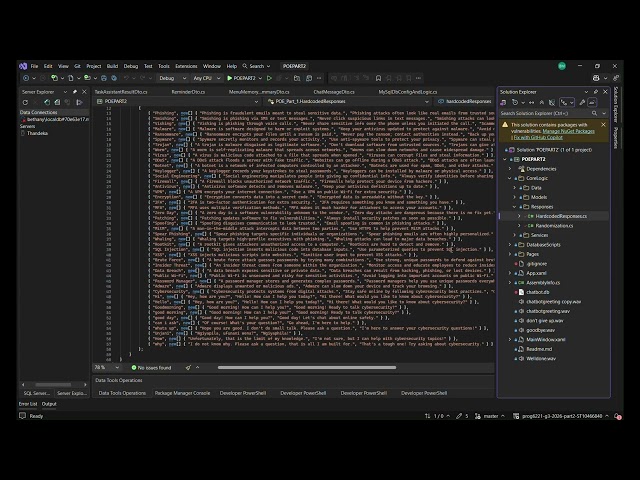Open the Error List tab
Screen dimensions: 640x480
(28, 404)
